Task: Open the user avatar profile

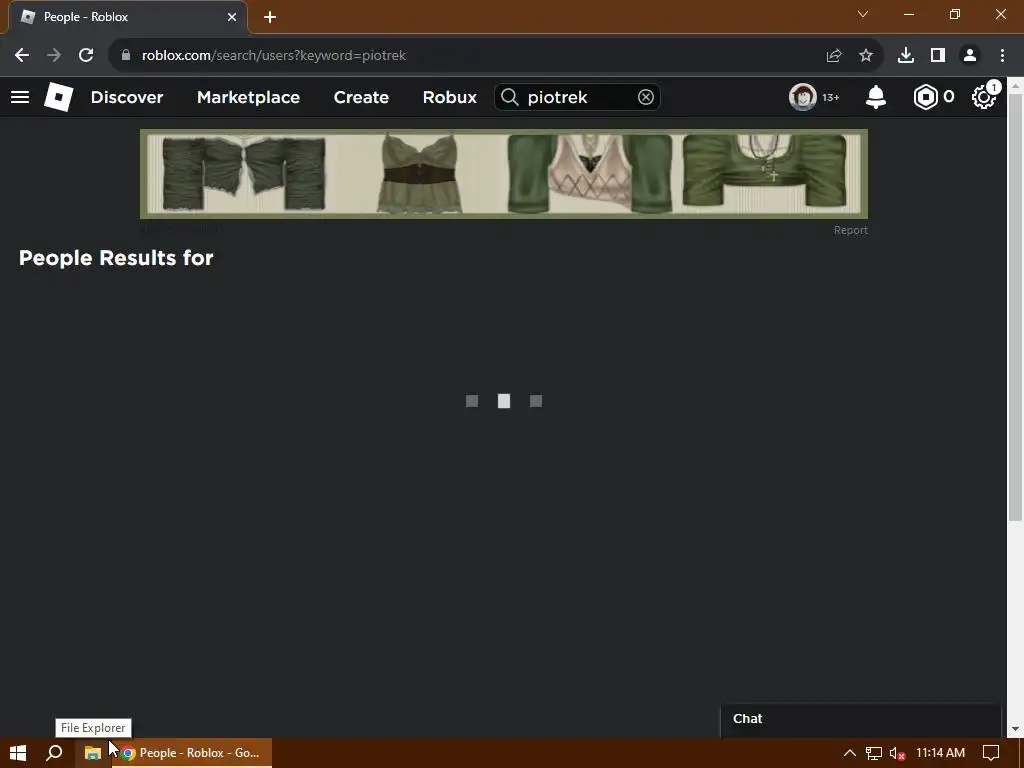Action: (x=803, y=97)
